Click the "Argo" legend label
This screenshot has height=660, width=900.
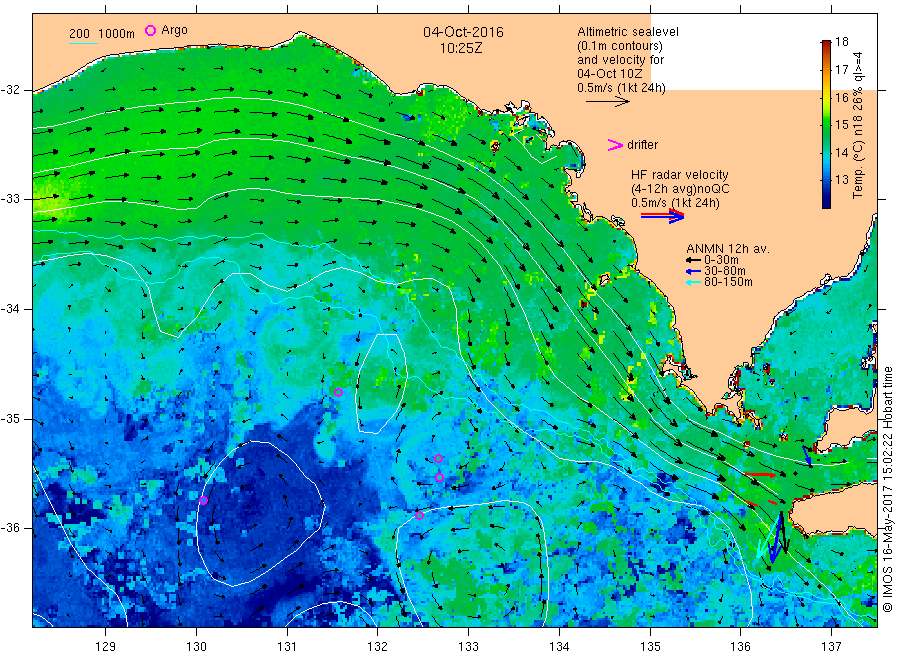(174, 30)
